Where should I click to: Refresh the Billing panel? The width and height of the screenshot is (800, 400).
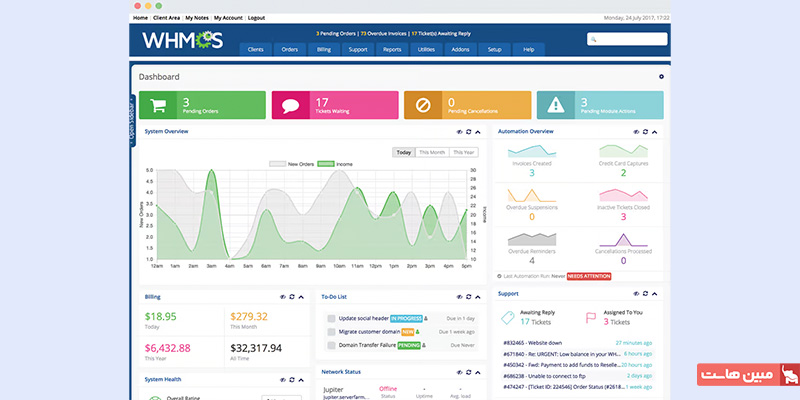coord(292,296)
